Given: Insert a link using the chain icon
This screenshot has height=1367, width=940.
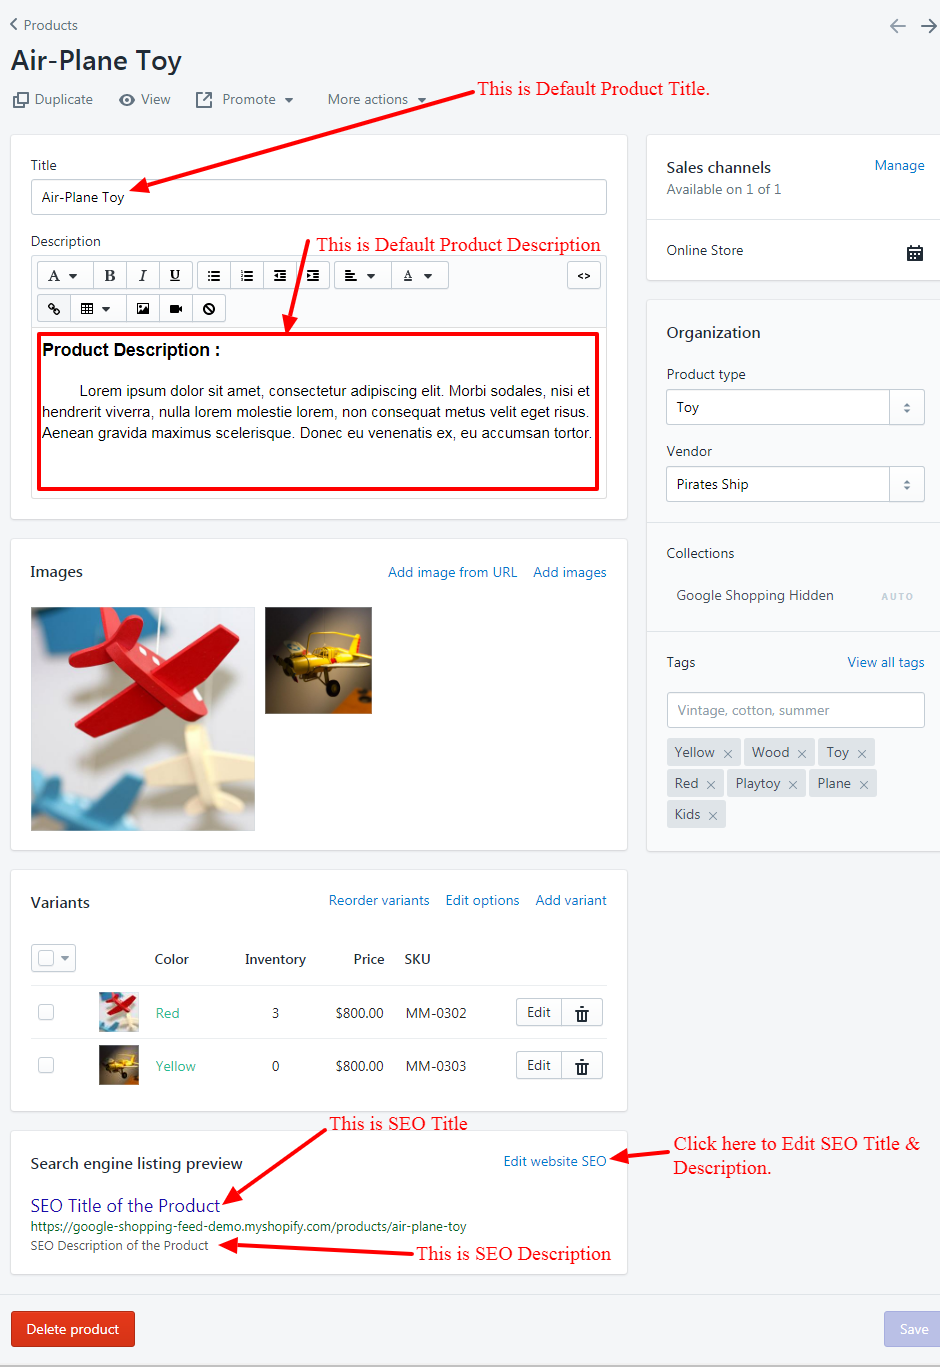Looking at the screenshot, I should [x=54, y=309].
